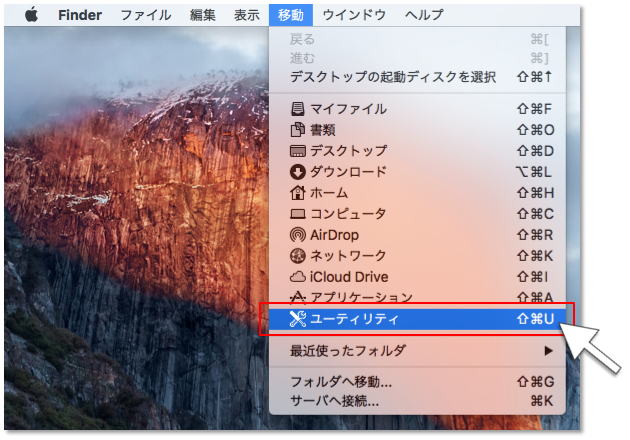Open the 表示 menu
The height and width of the screenshot is (440, 630).
(x=247, y=15)
